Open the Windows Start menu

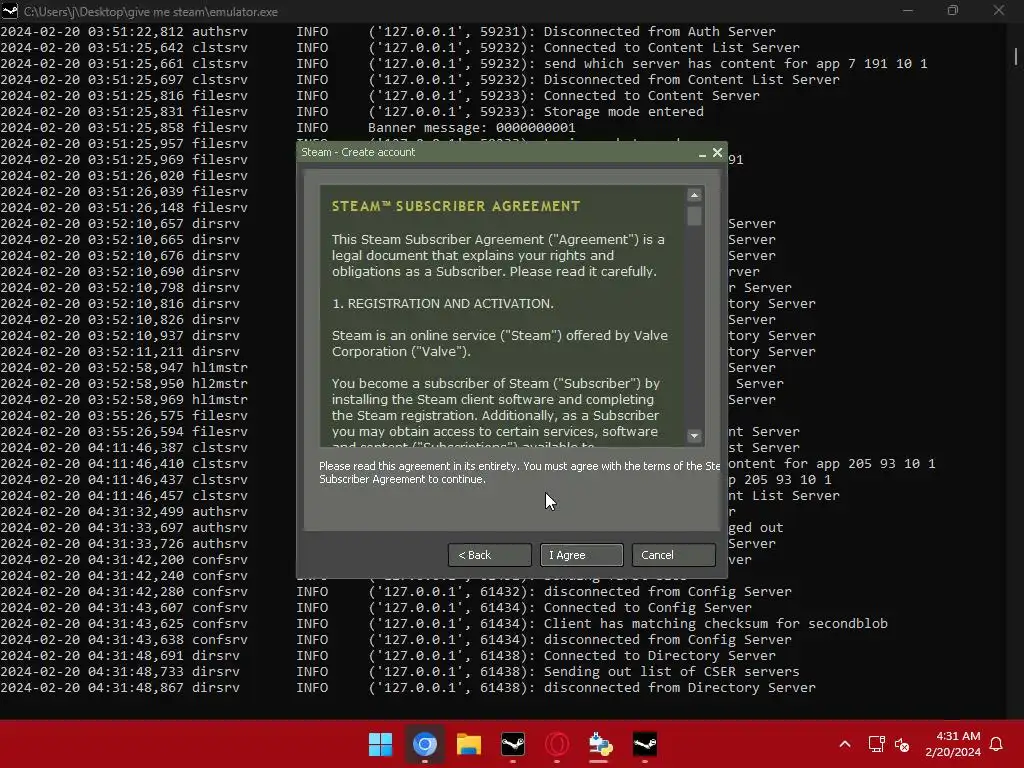pos(380,744)
